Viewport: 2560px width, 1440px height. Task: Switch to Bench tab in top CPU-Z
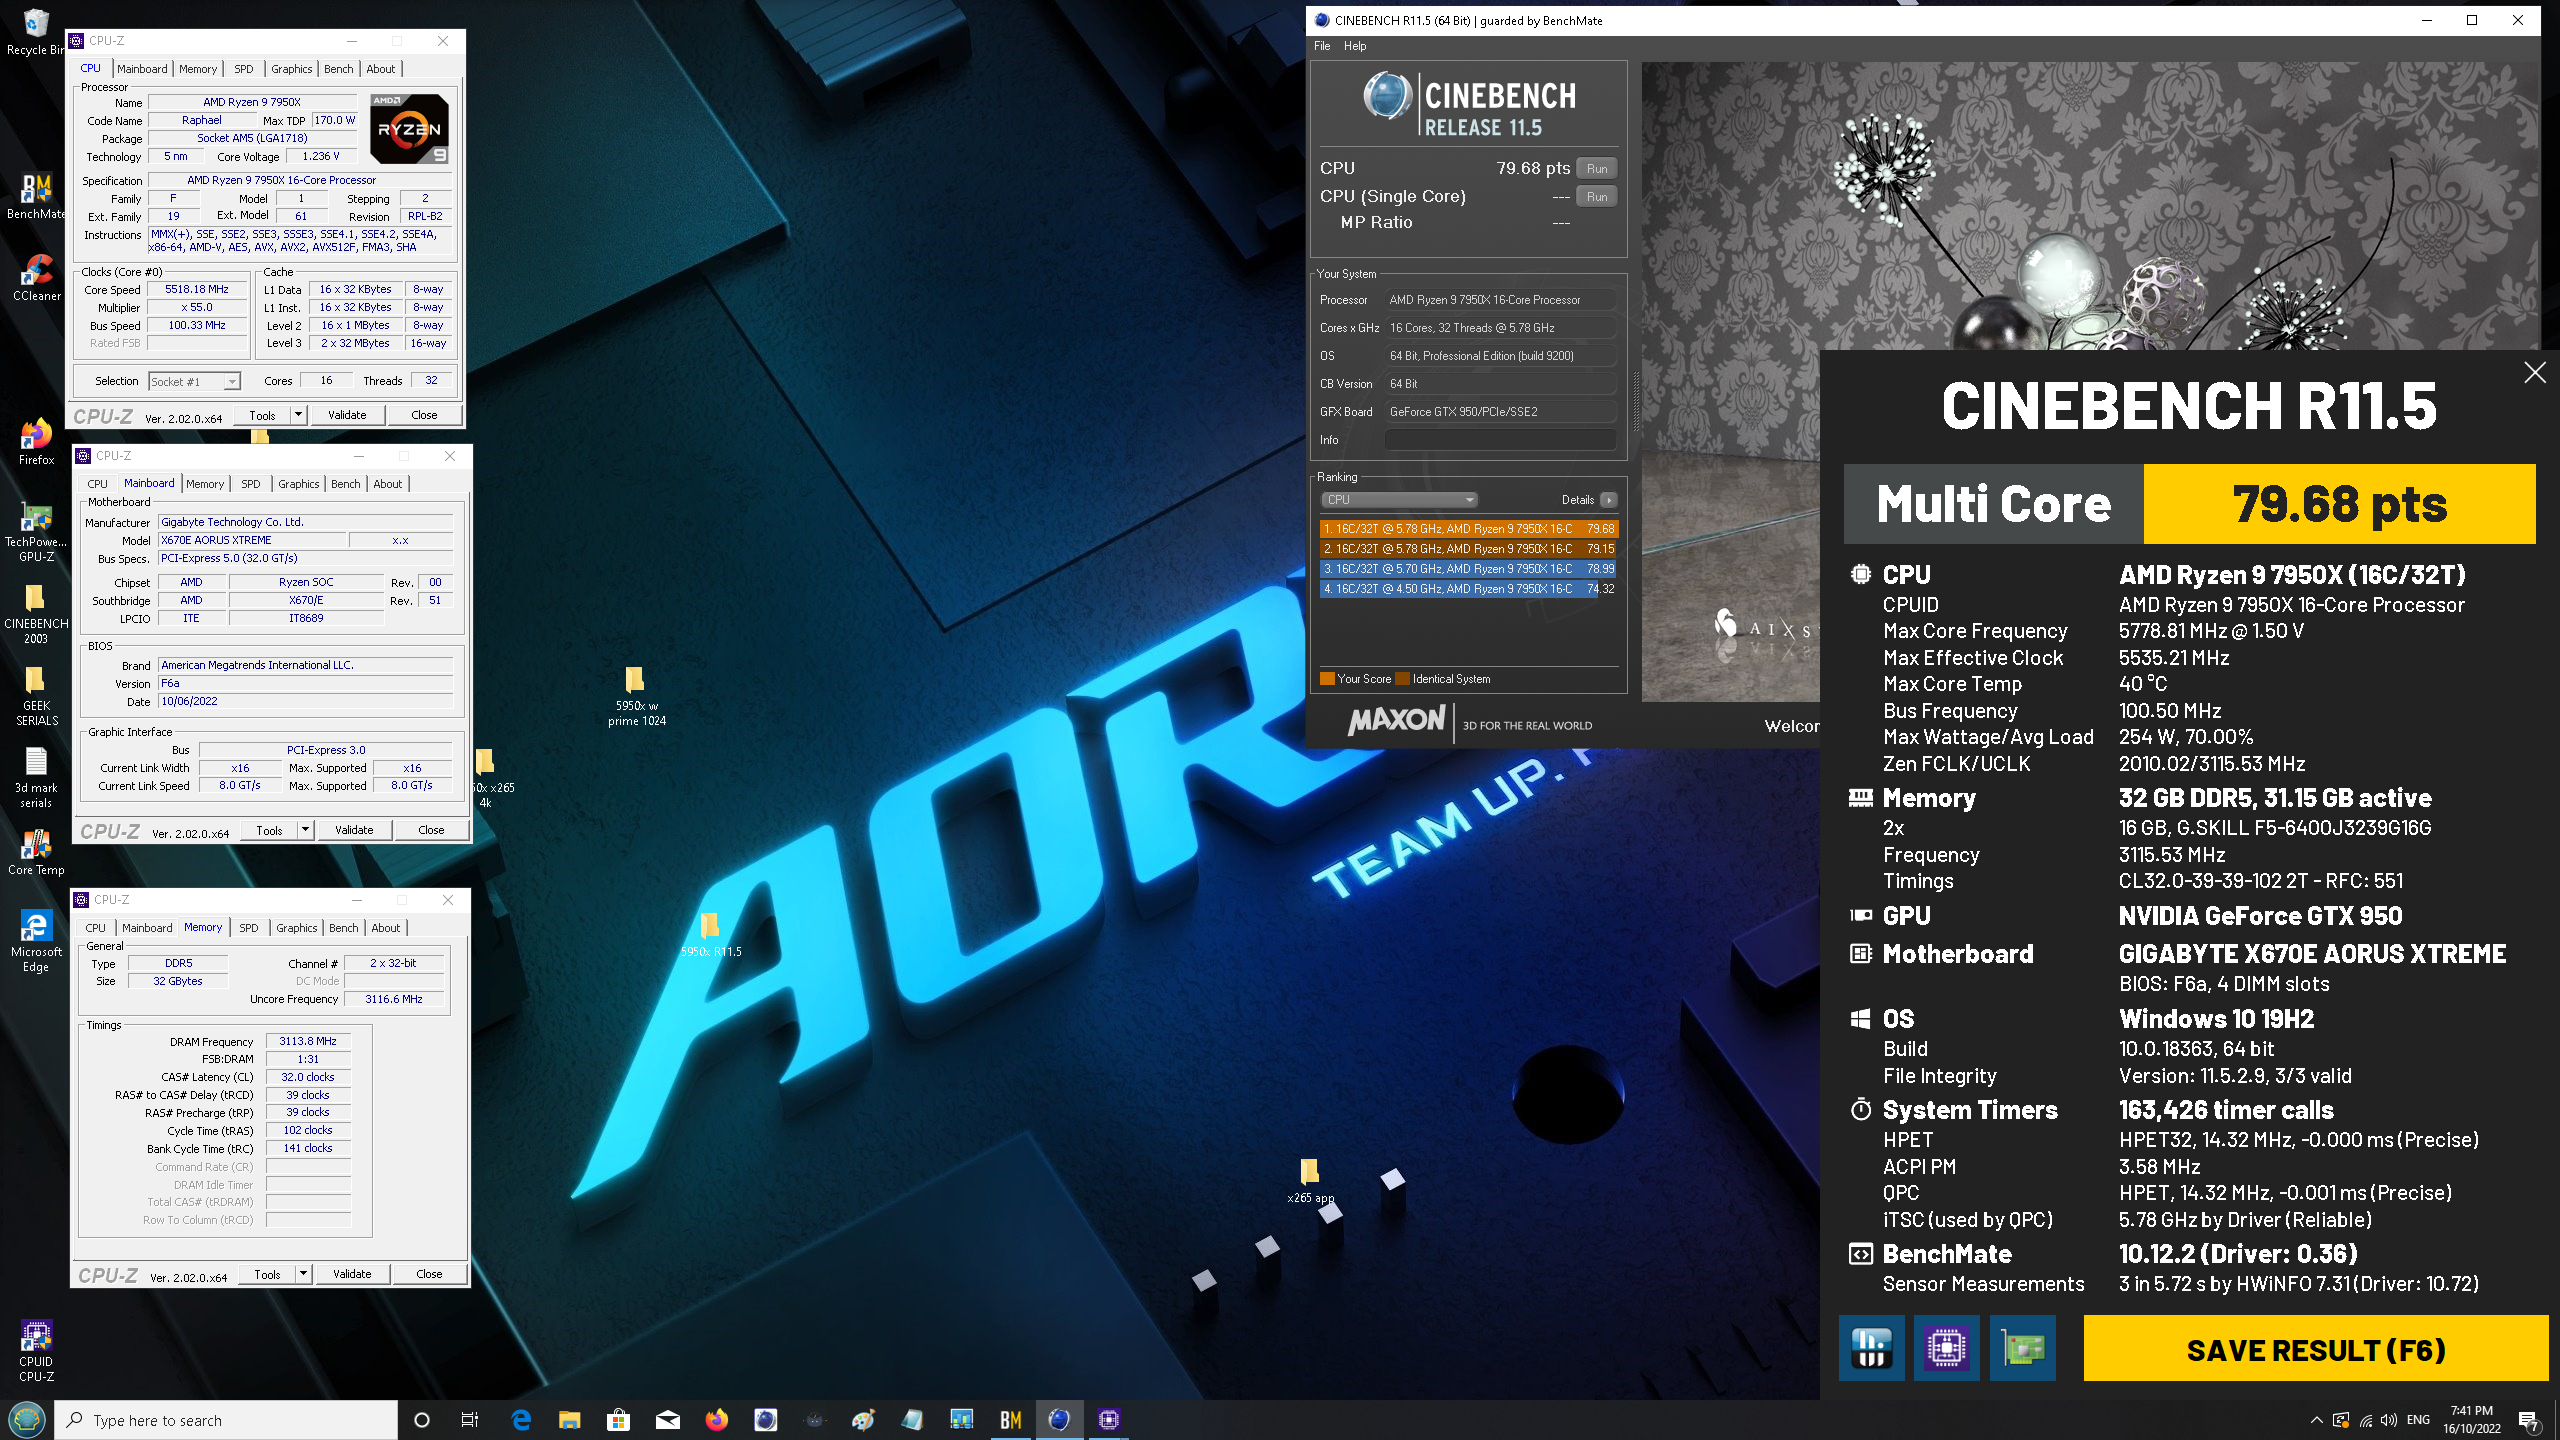[x=339, y=69]
